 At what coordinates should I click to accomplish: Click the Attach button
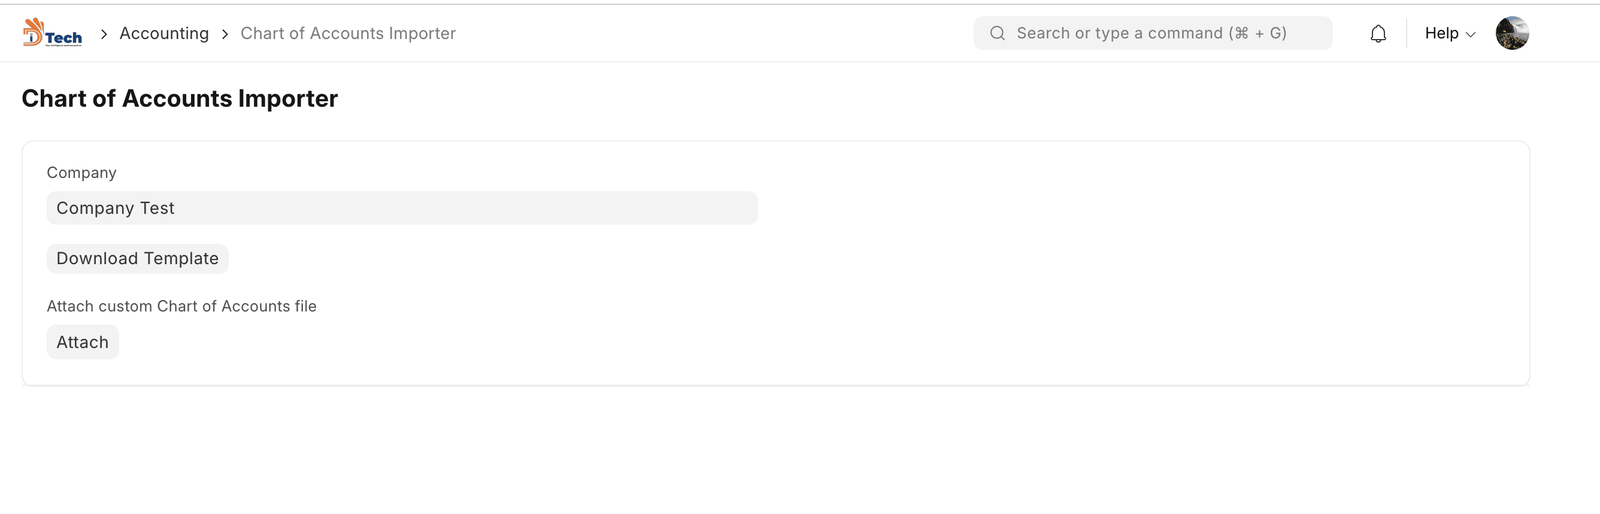coord(82,342)
